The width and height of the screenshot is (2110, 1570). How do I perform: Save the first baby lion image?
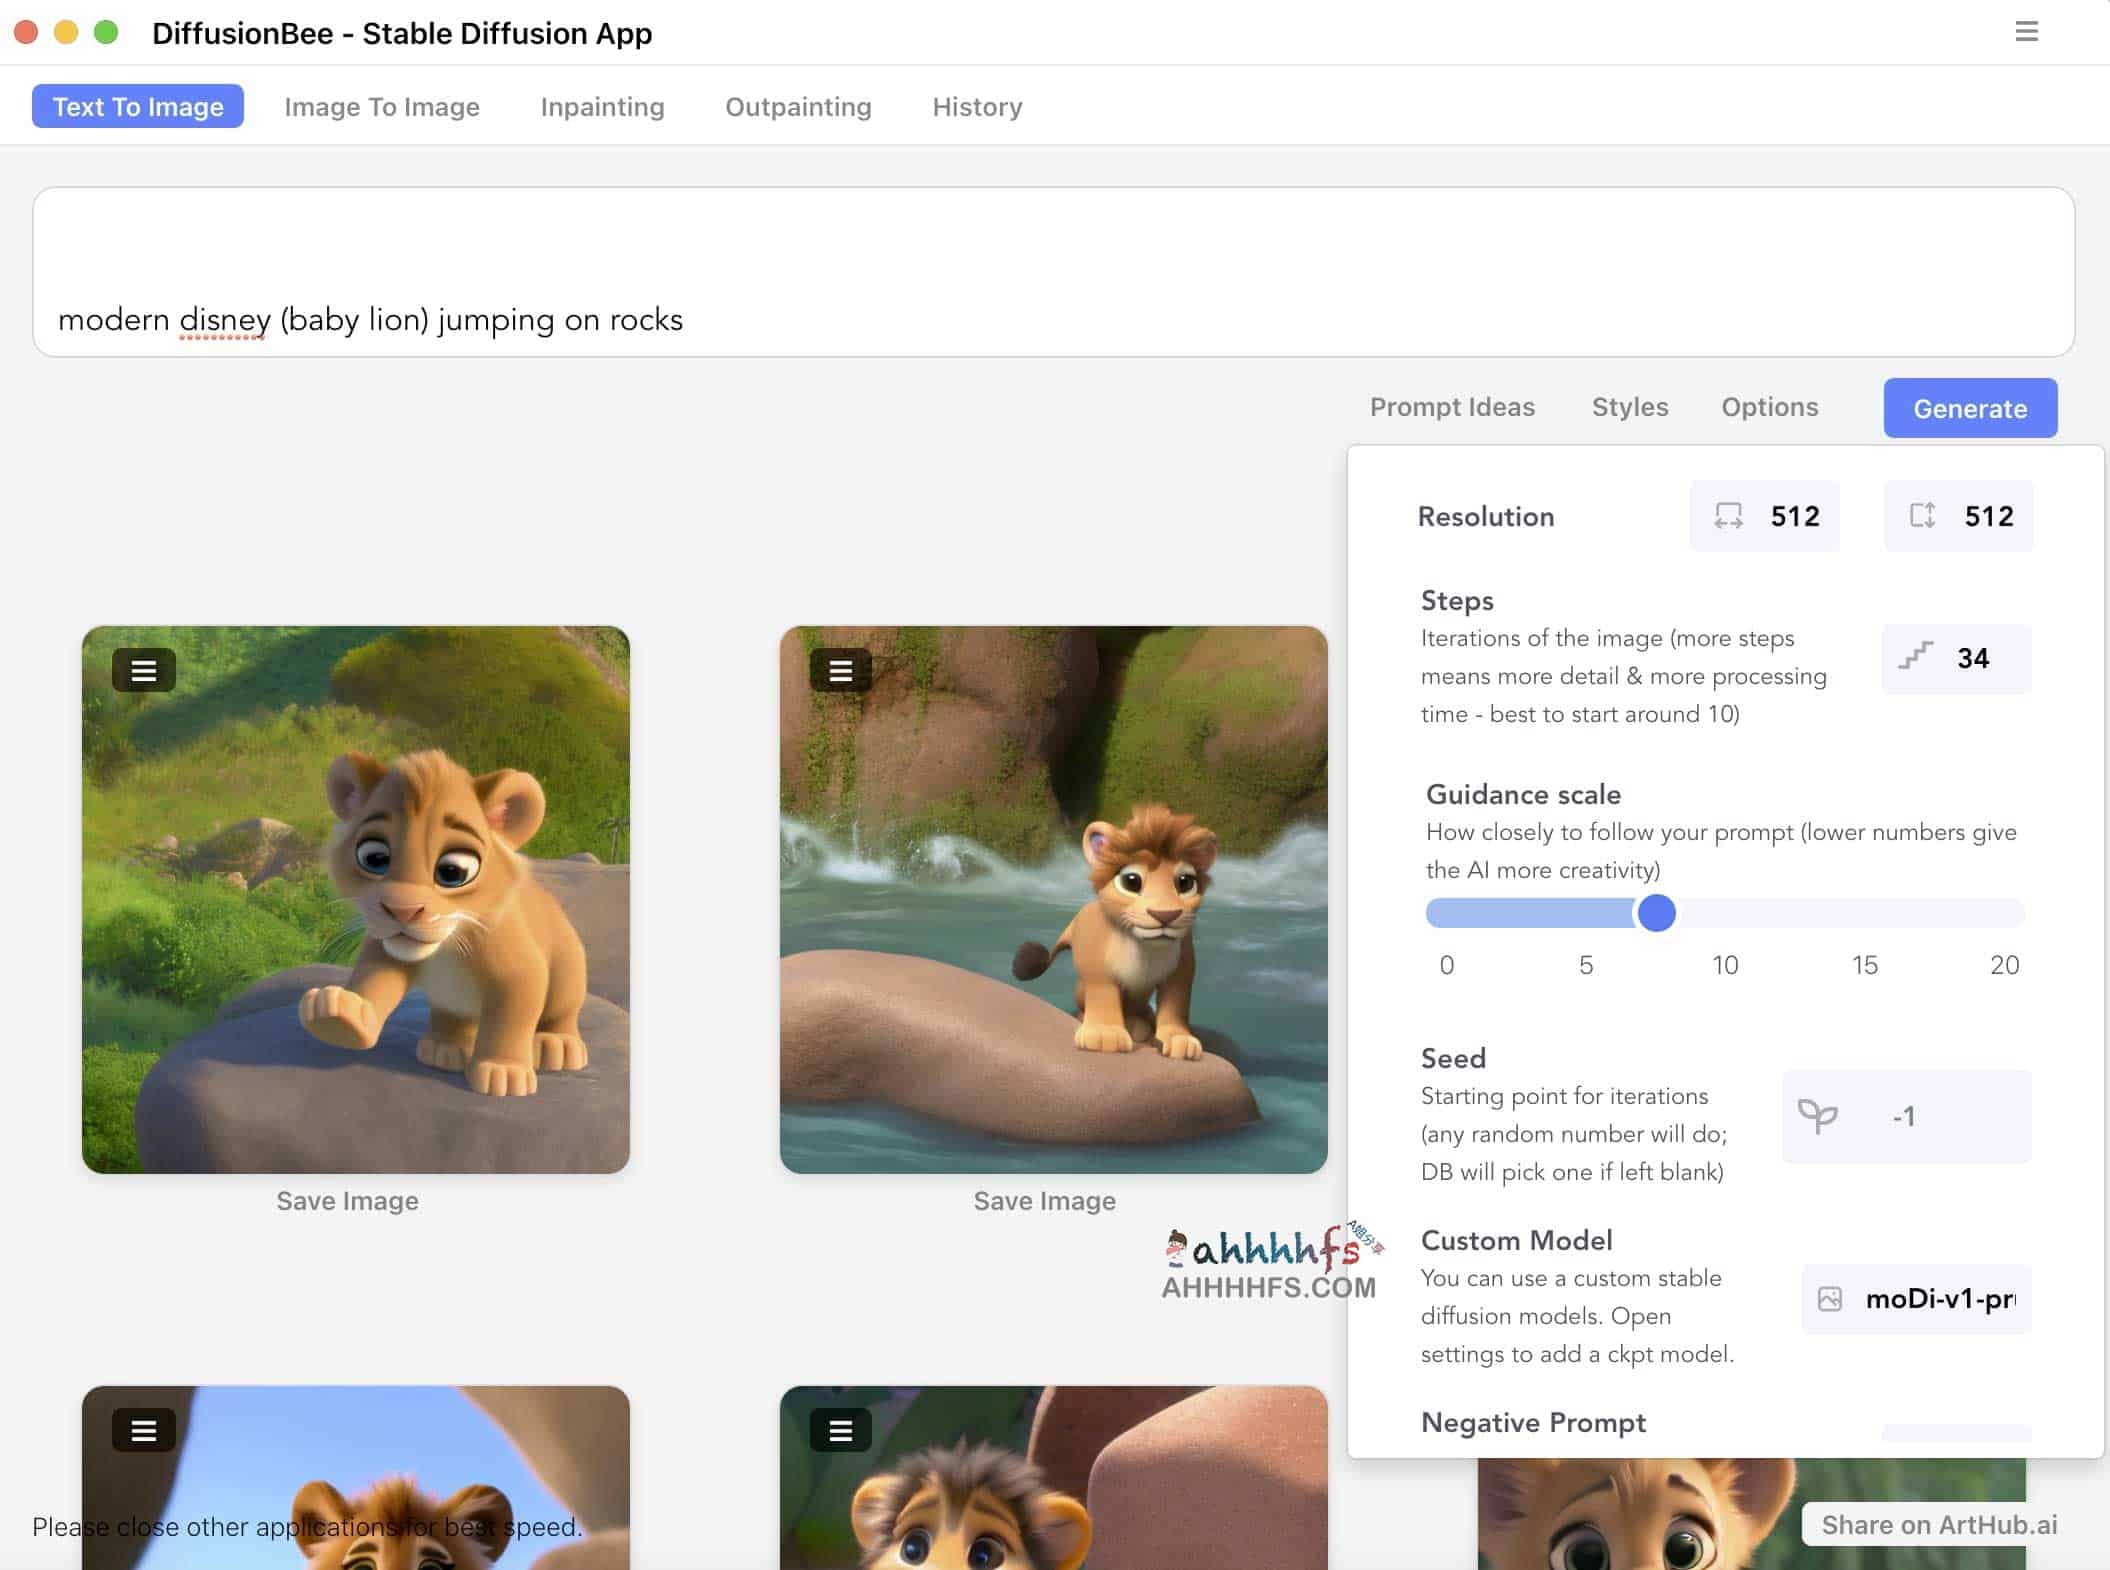click(346, 1201)
